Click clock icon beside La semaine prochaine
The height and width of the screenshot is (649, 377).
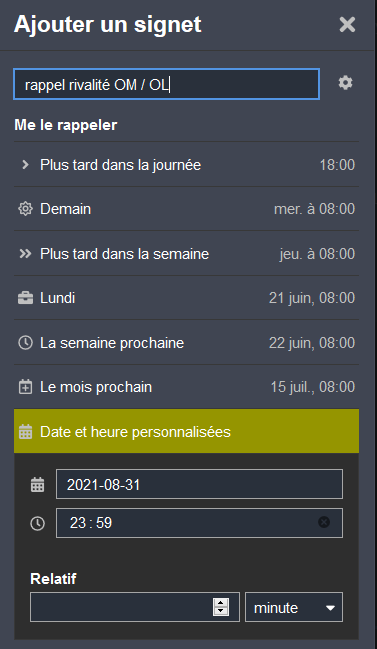25,343
